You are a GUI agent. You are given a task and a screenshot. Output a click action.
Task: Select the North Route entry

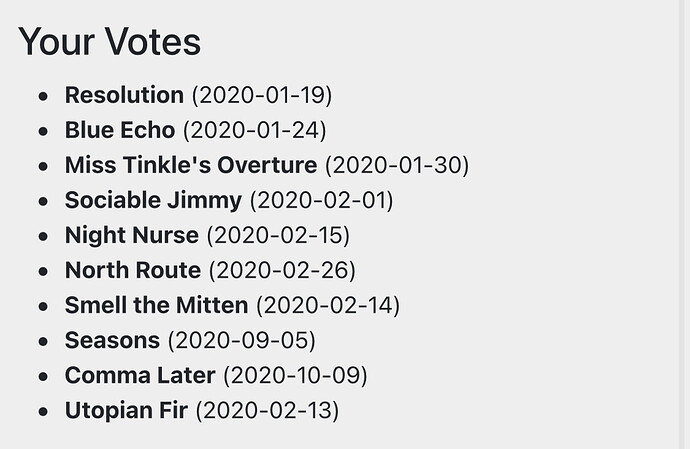point(133,270)
